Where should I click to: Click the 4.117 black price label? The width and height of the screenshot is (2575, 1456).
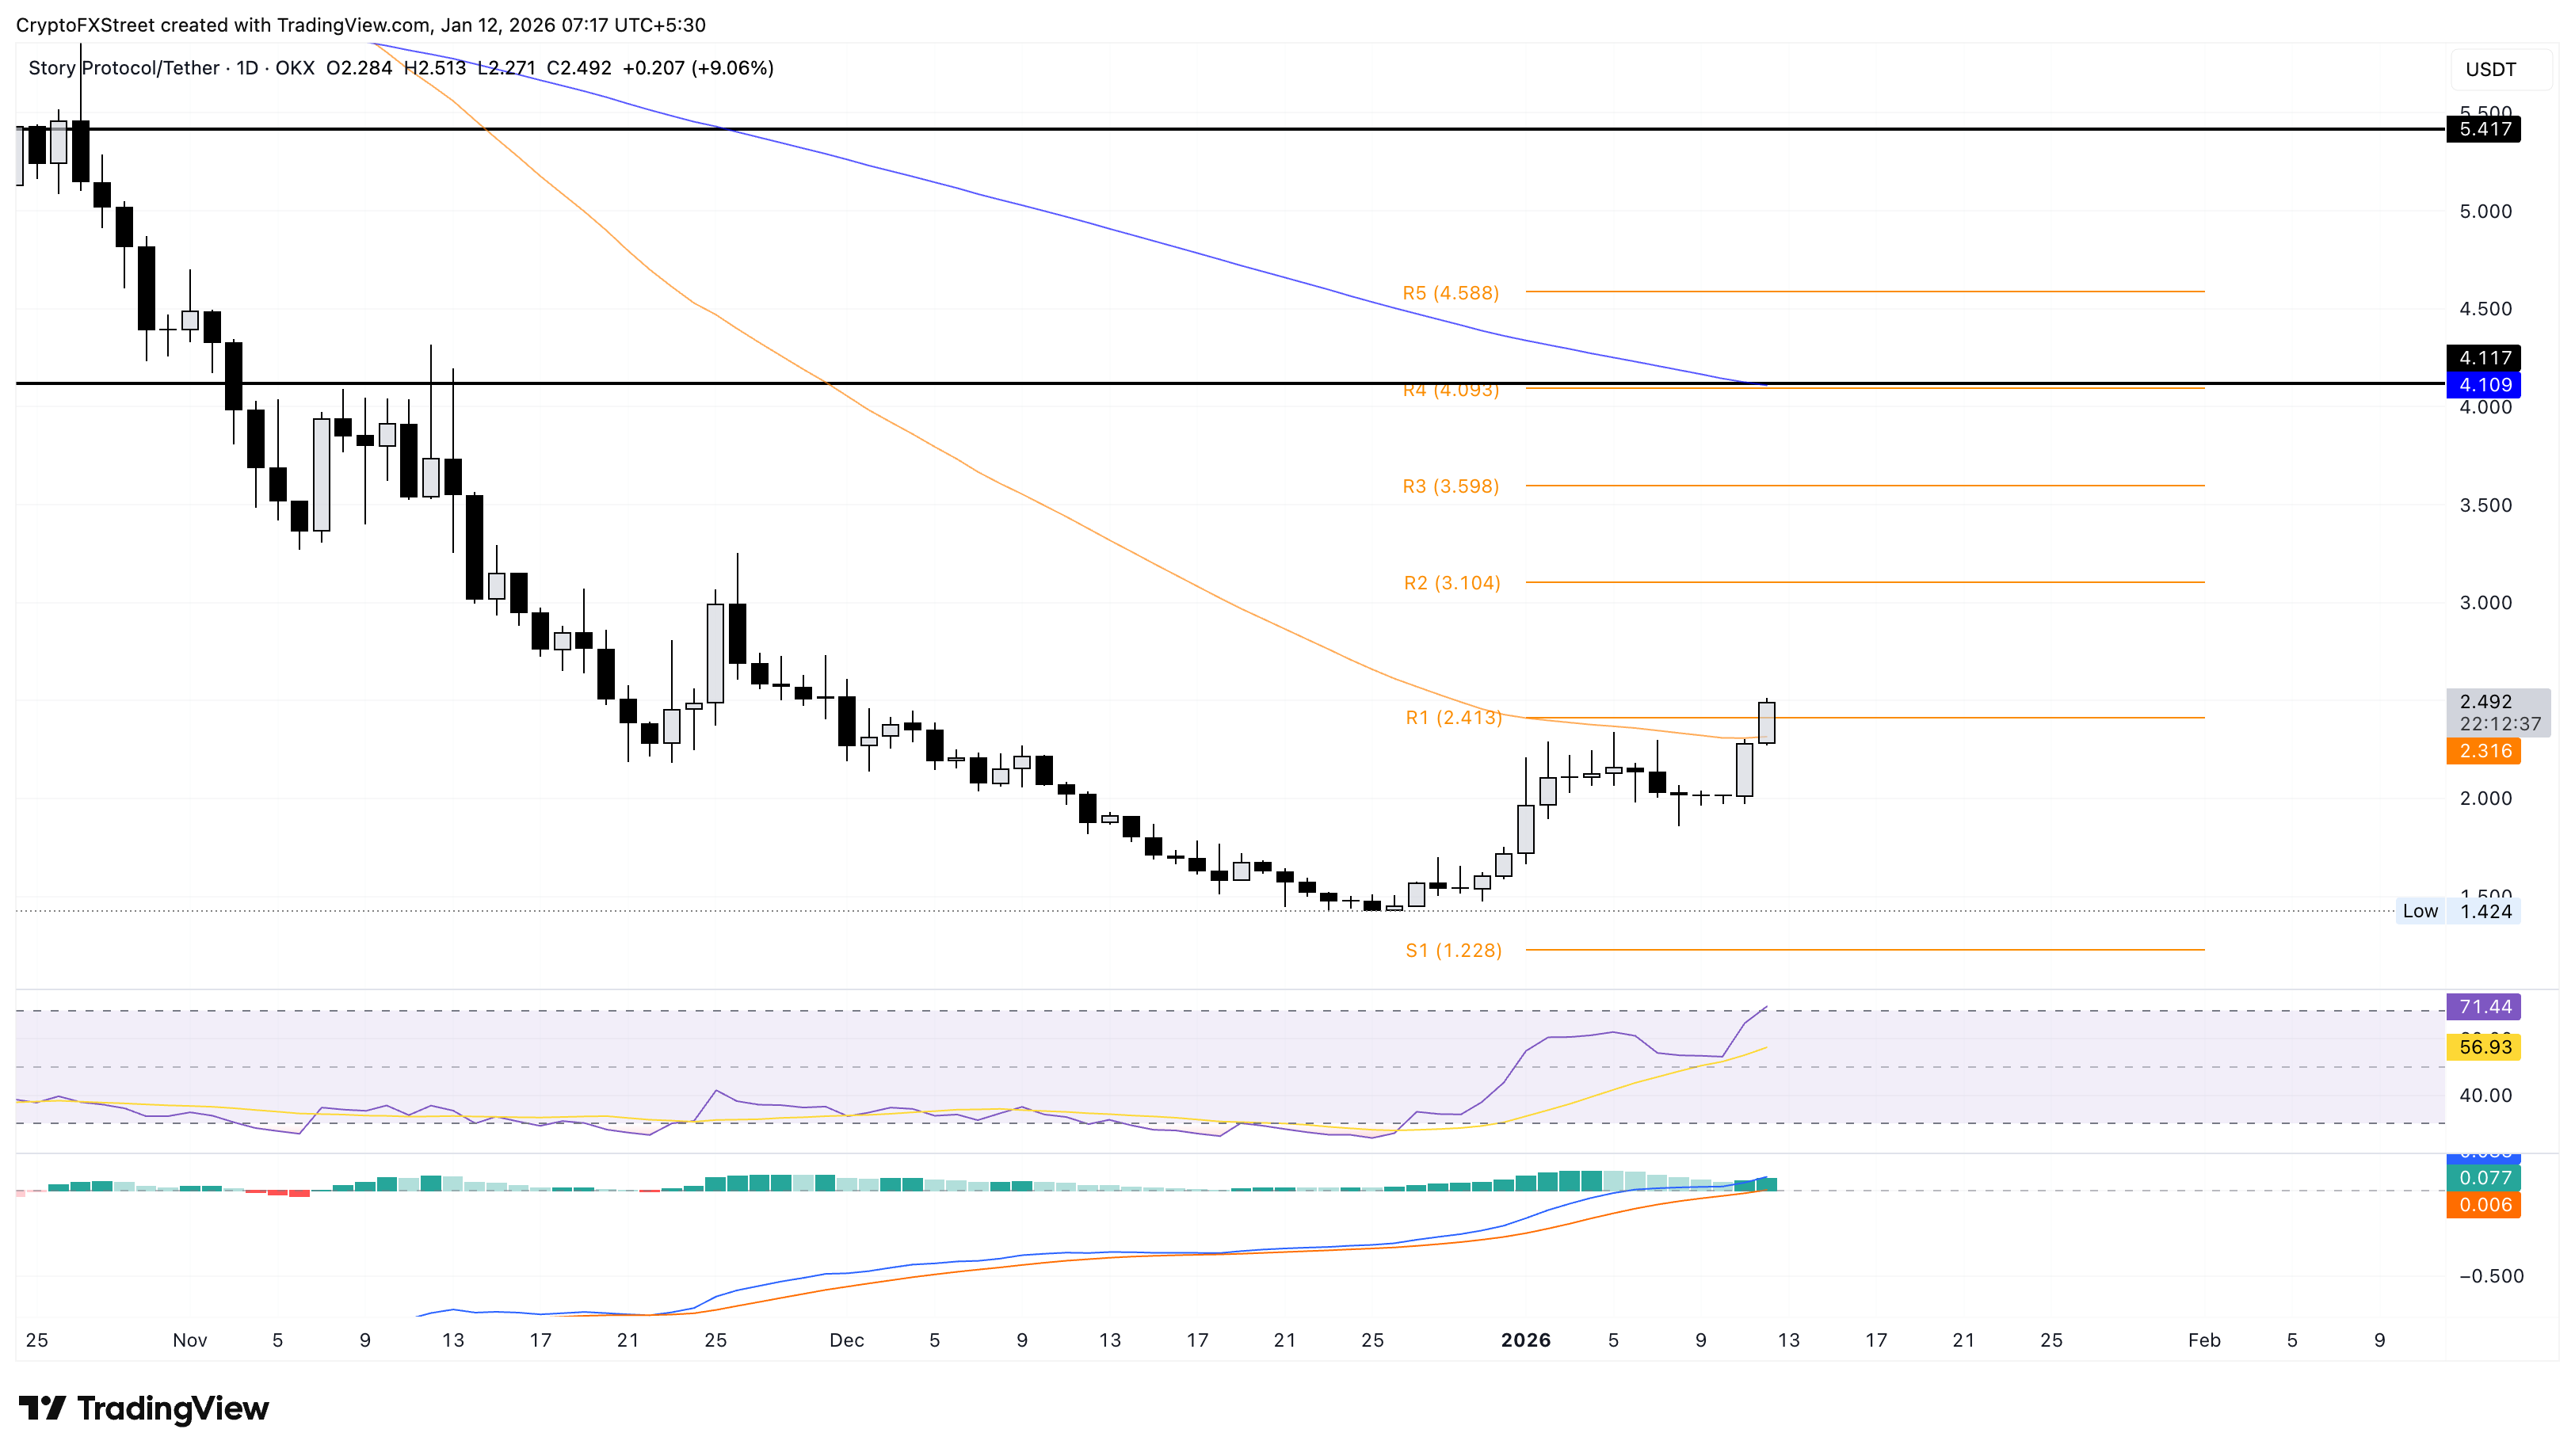coord(2484,358)
